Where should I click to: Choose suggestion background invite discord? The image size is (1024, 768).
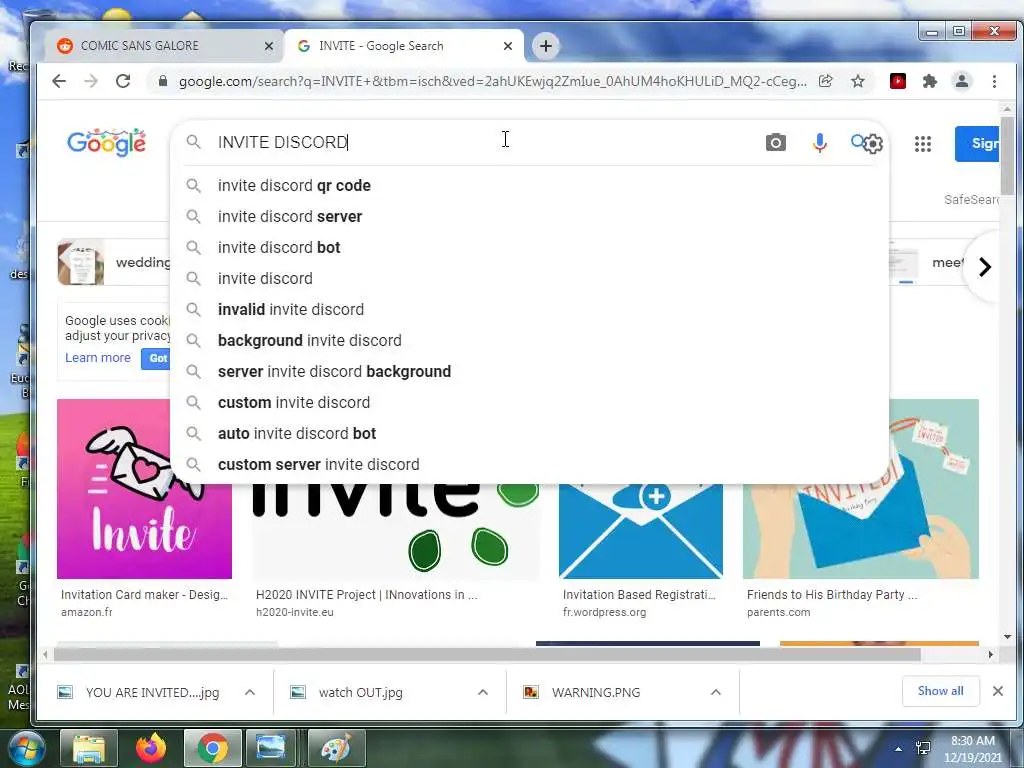[529, 340]
